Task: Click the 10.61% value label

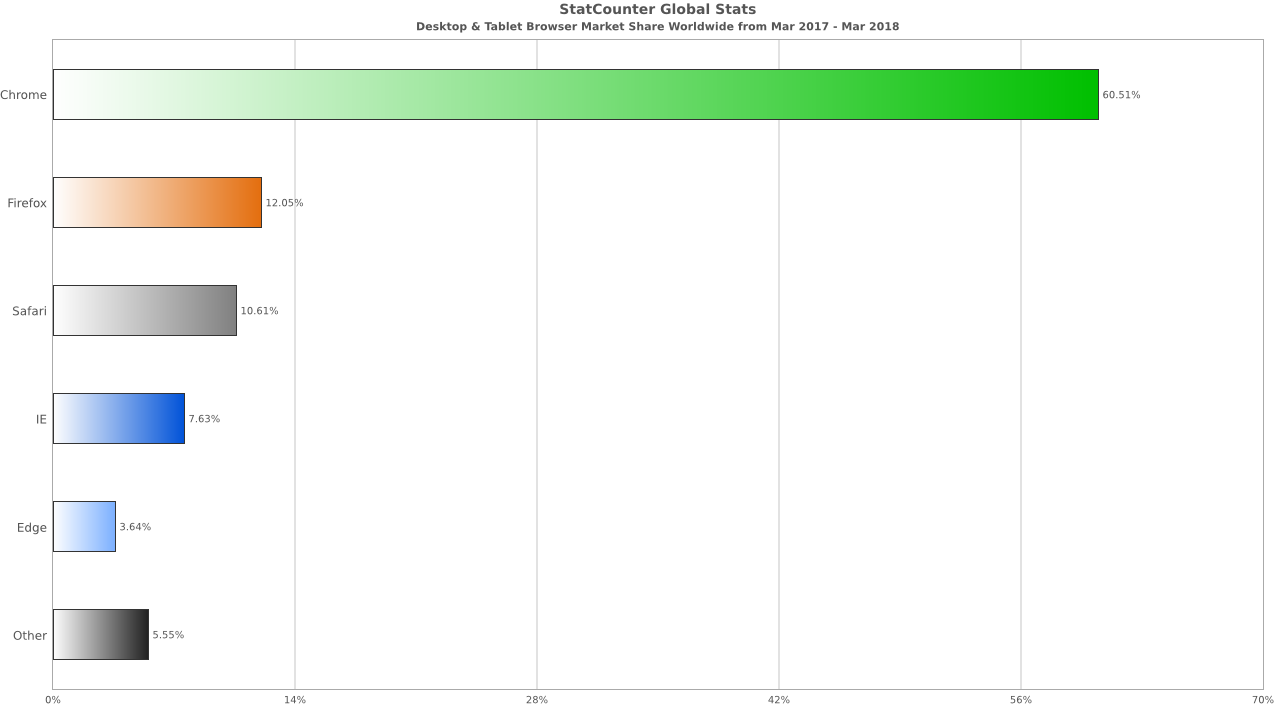Action: (x=259, y=311)
